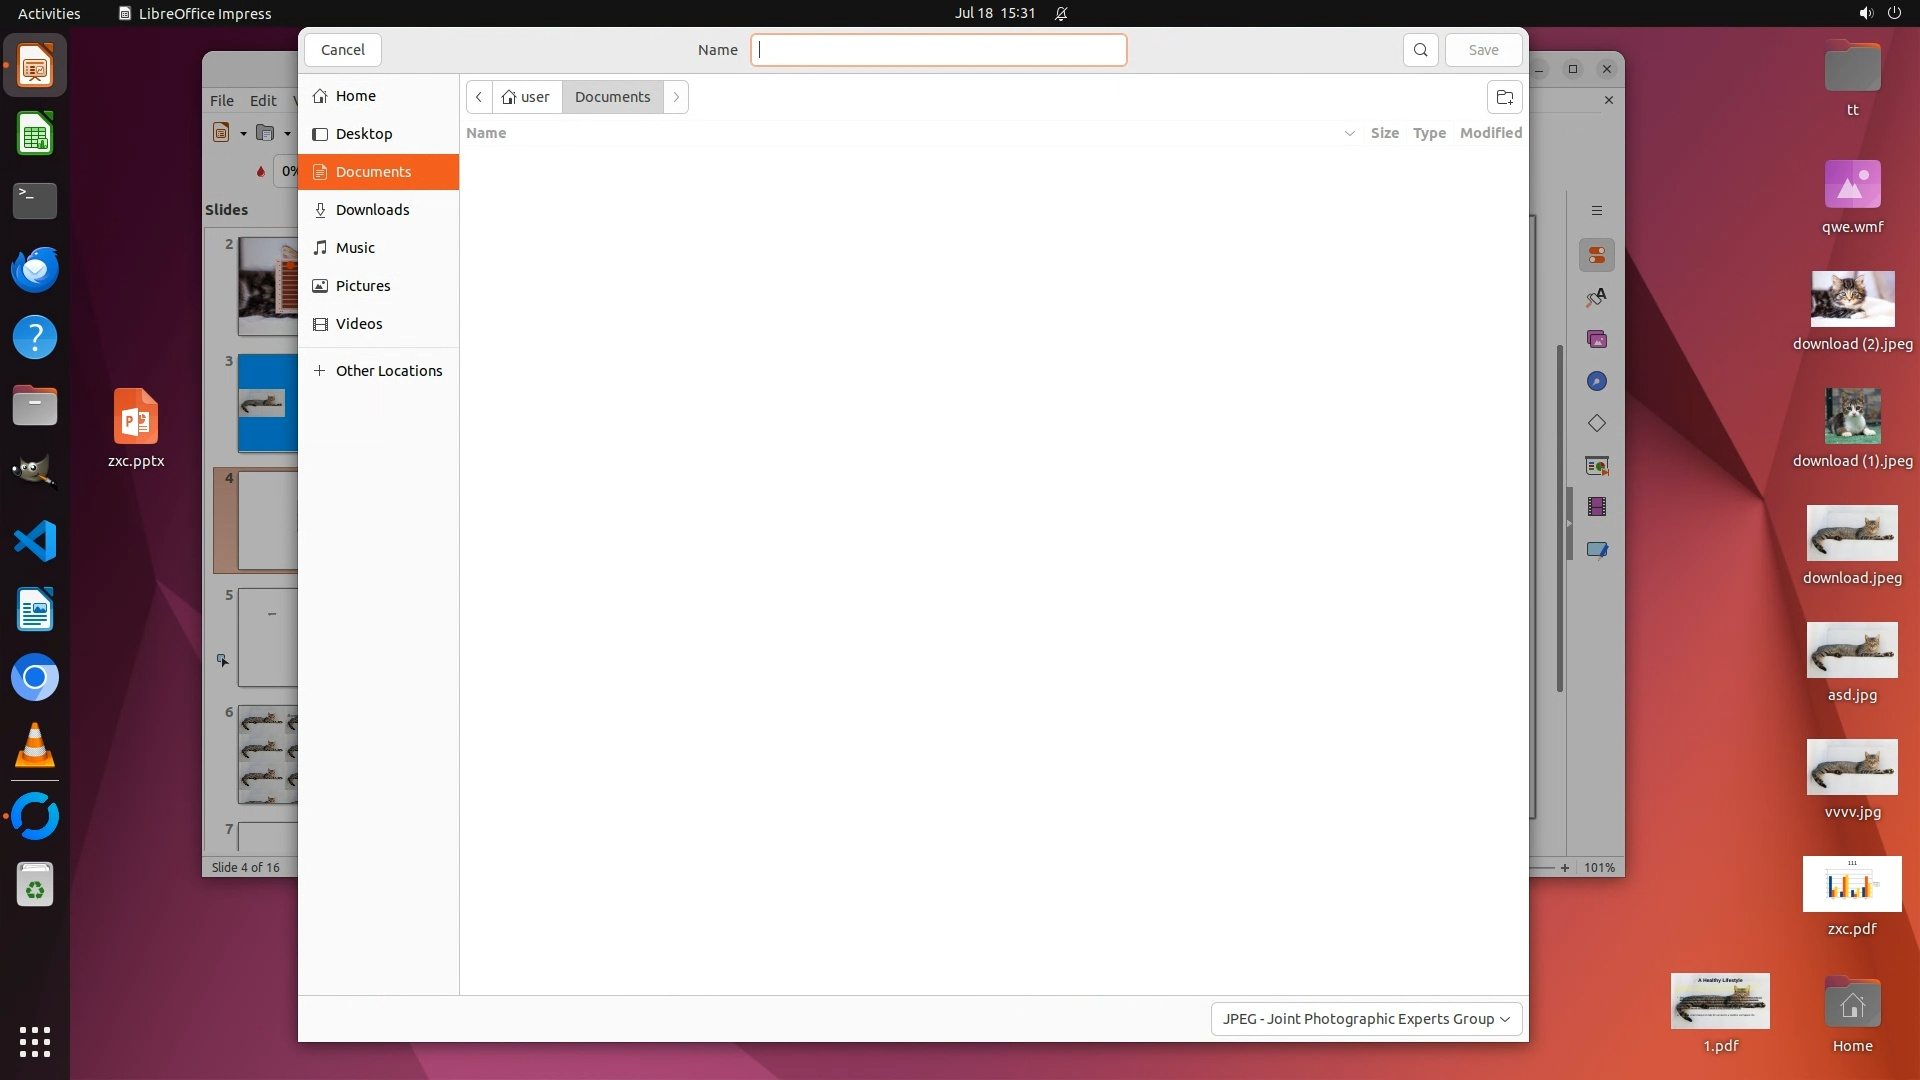The width and height of the screenshot is (1920, 1080).
Task: Click the user breadcrumb path button
Action: [x=527, y=97]
